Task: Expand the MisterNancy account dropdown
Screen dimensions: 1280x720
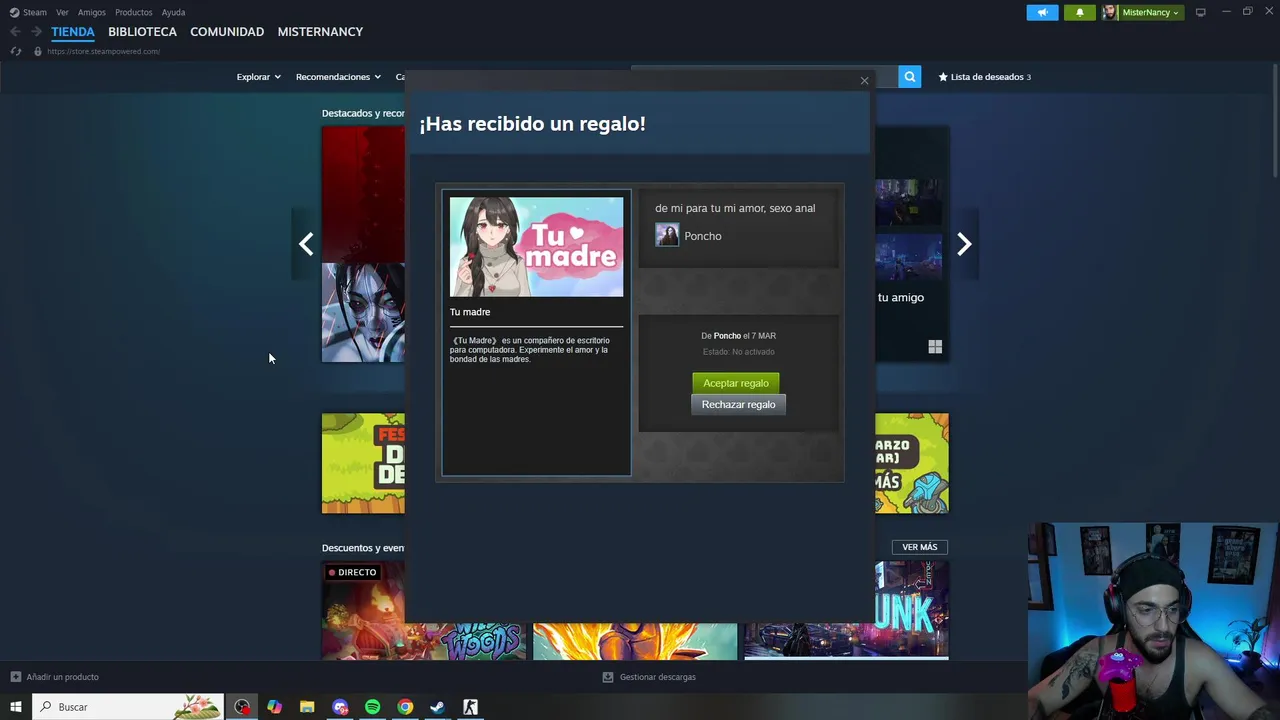Action: tap(1150, 12)
